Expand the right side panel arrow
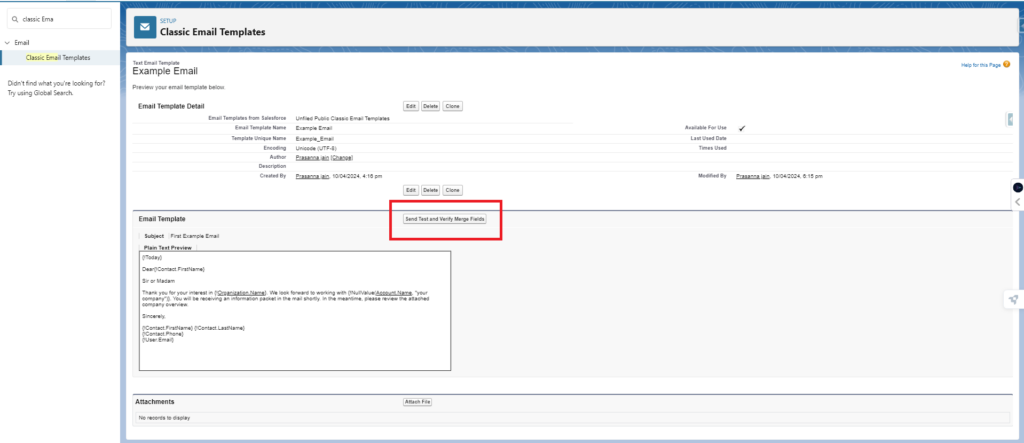Screen dimensions: 1024x443 point(1017,202)
